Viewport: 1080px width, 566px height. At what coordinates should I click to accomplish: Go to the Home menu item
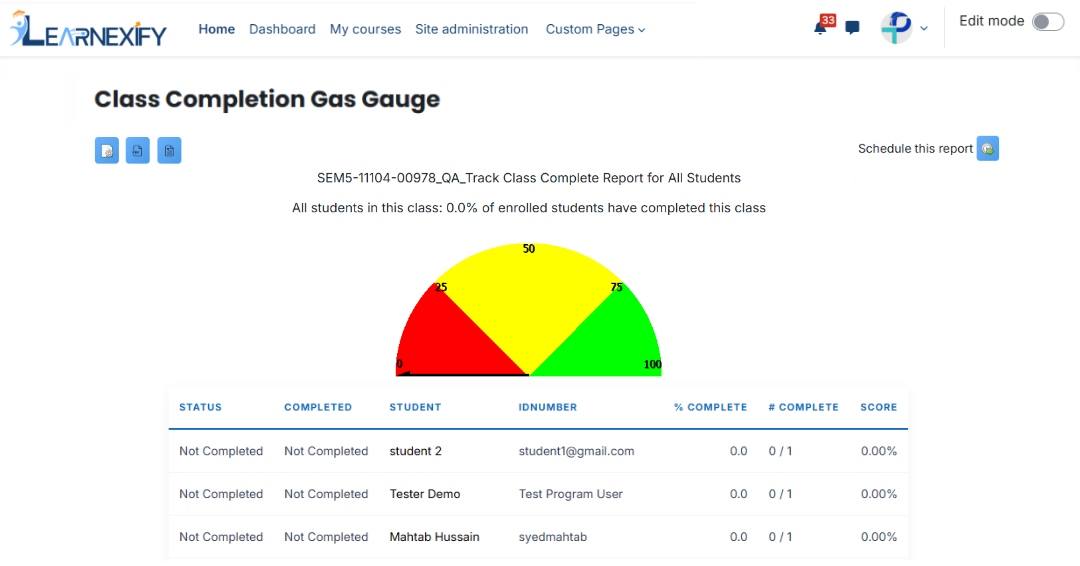(216, 29)
